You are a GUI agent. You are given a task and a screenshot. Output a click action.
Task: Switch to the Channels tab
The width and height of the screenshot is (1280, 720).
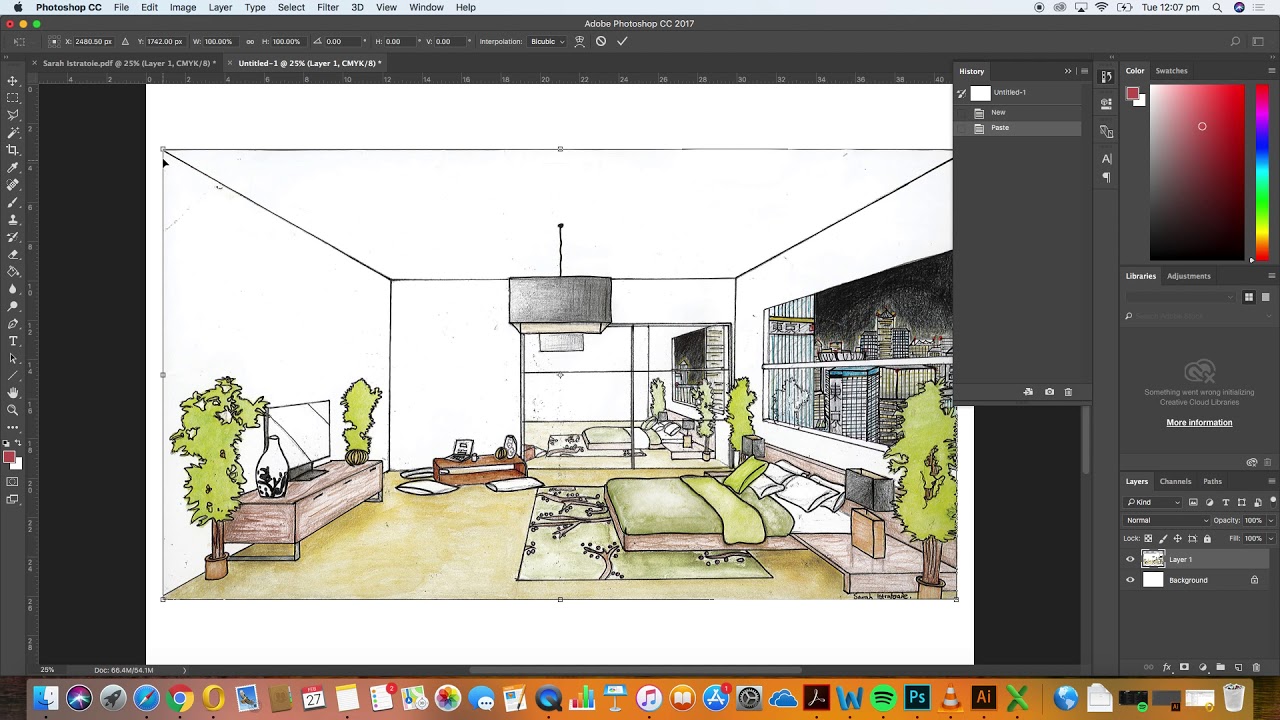(1175, 482)
